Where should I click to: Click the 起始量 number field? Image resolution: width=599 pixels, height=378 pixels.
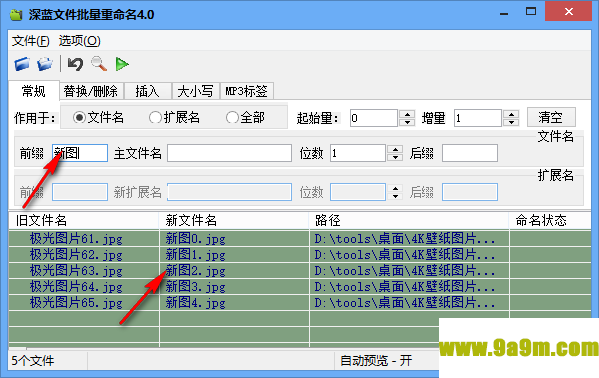374,118
